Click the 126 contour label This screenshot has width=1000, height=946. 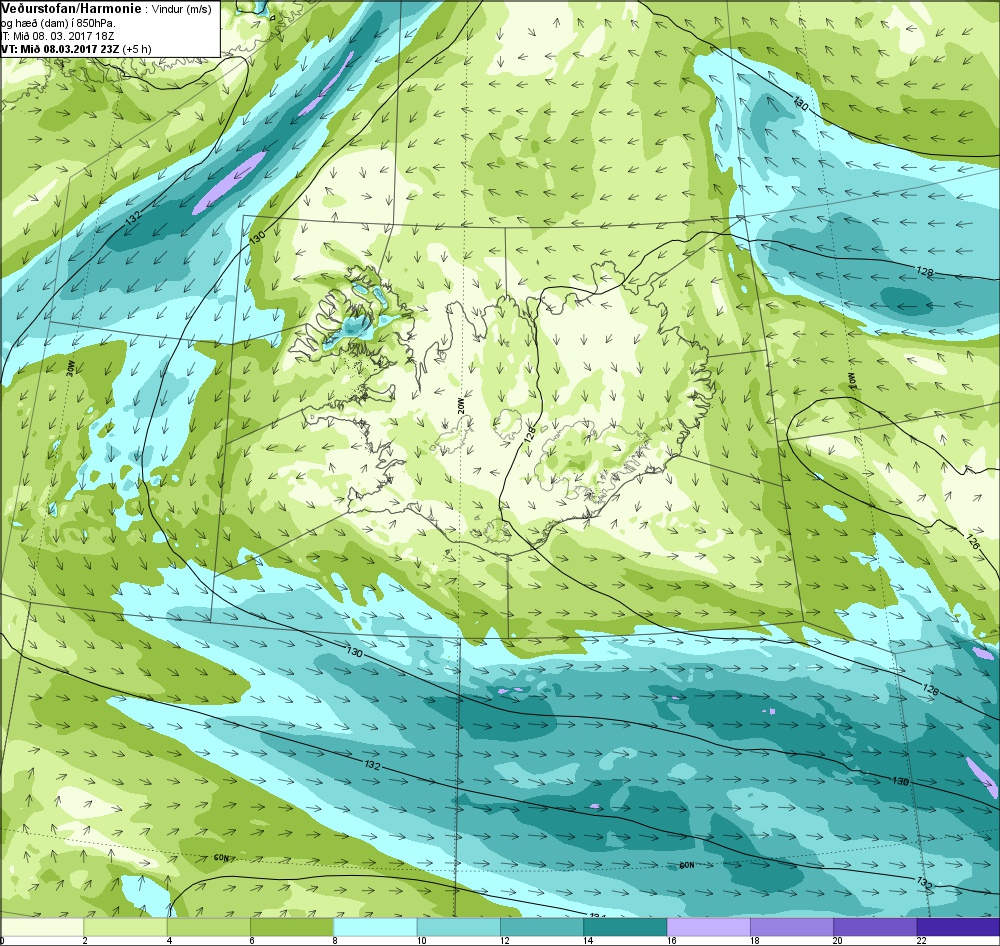point(972,542)
